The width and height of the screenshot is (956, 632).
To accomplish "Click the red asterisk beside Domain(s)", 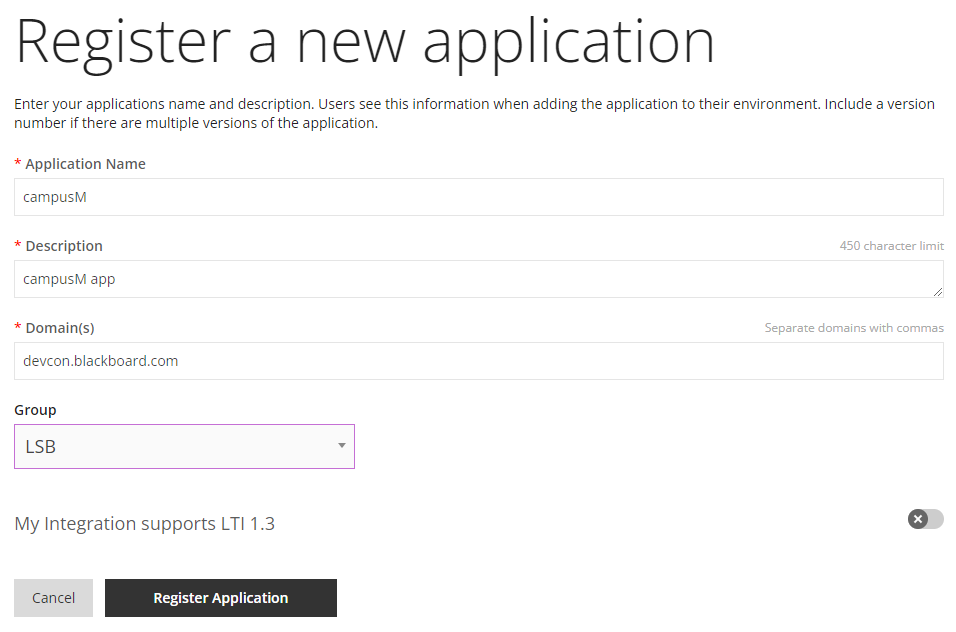I will (x=18, y=328).
